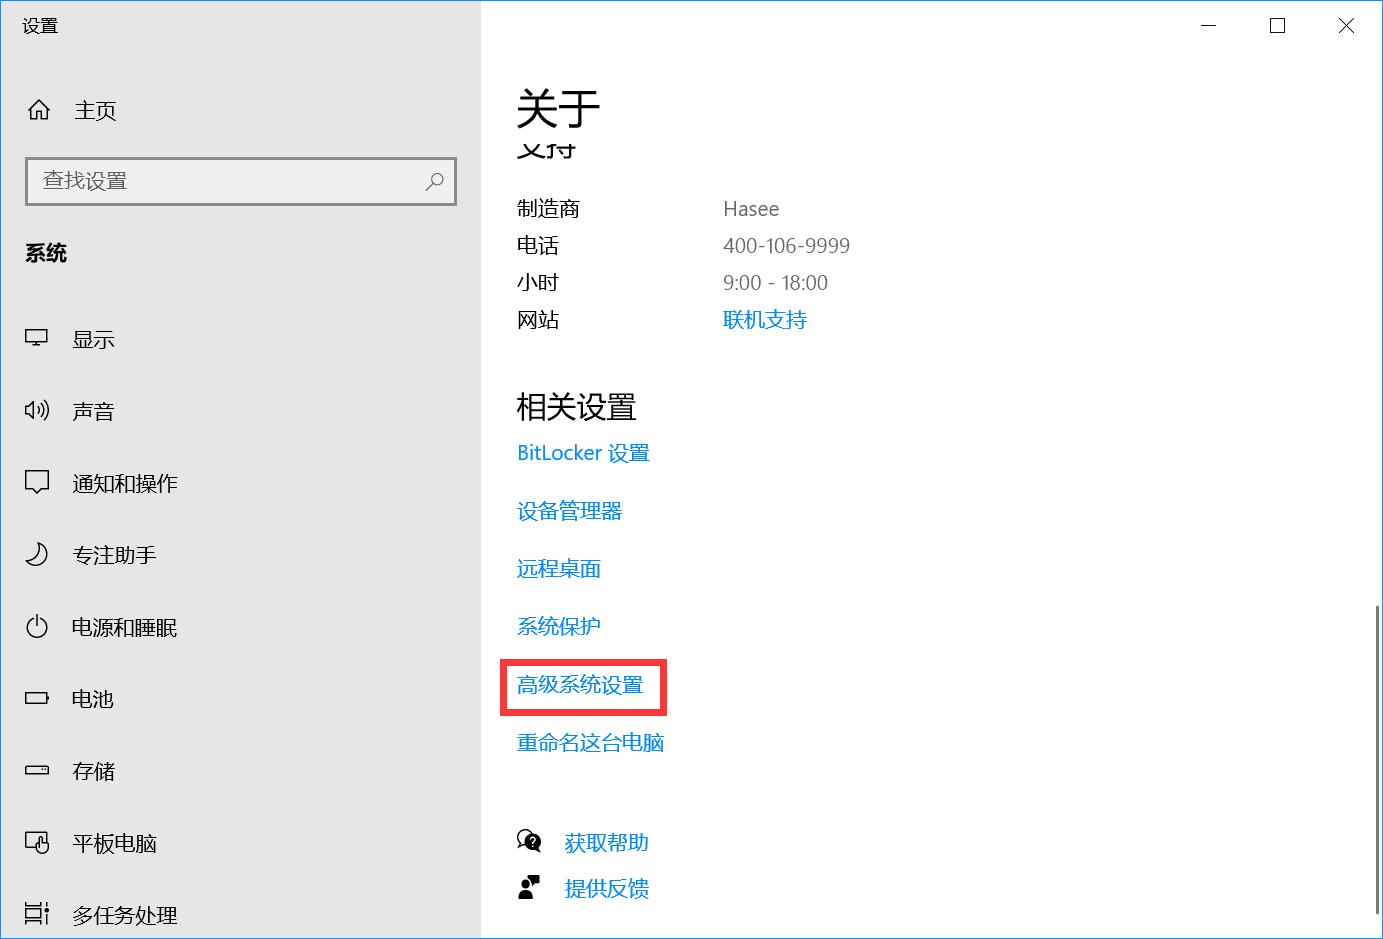Close the 设置 window
1383x939 pixels.
pyautogui.click(x=1346, y=26)
